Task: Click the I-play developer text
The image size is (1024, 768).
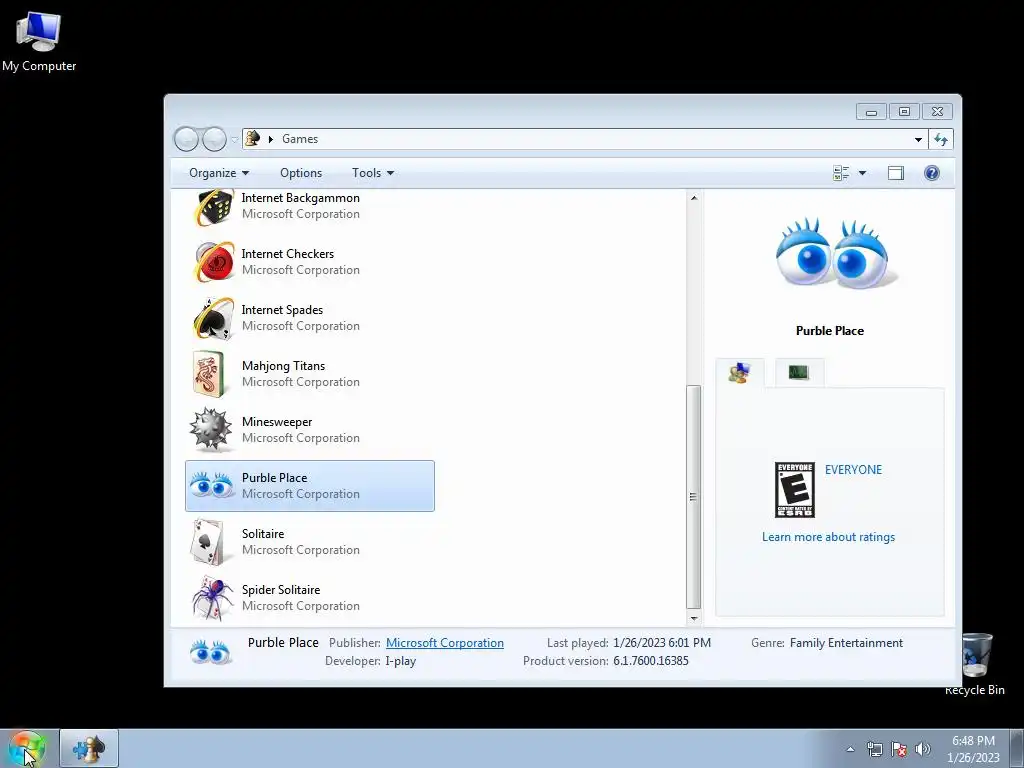Action: tap(400, 660)
